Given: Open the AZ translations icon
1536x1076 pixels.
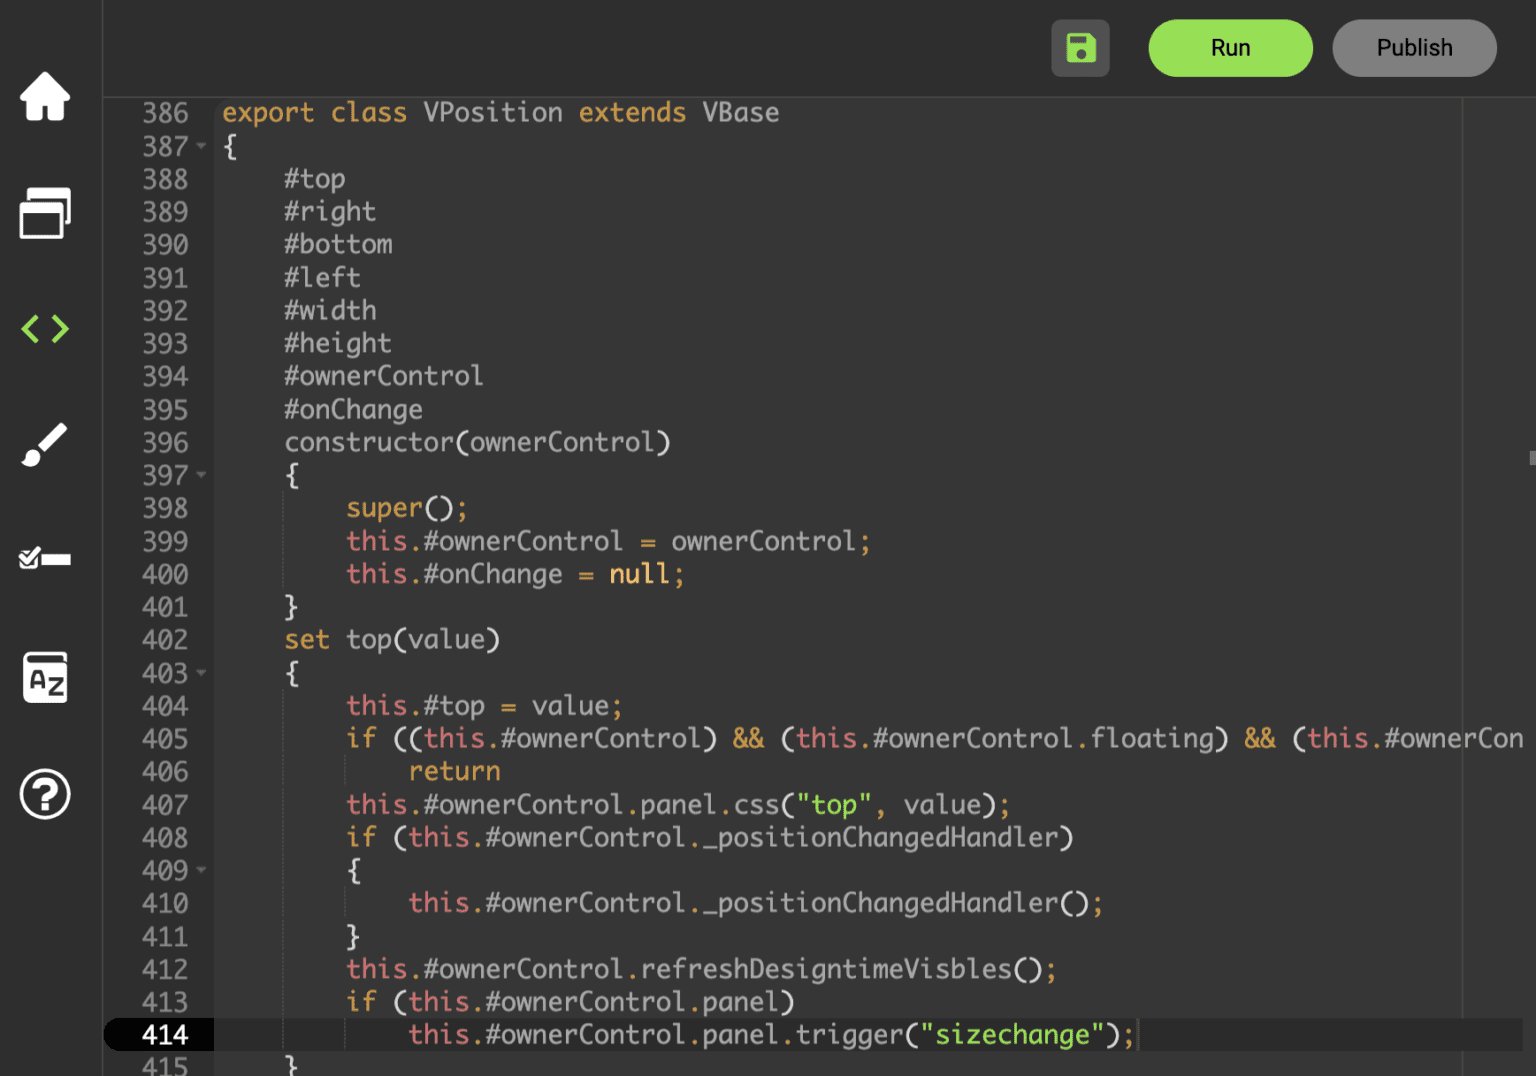Looking at the screenshot, I should coord(45,678).
